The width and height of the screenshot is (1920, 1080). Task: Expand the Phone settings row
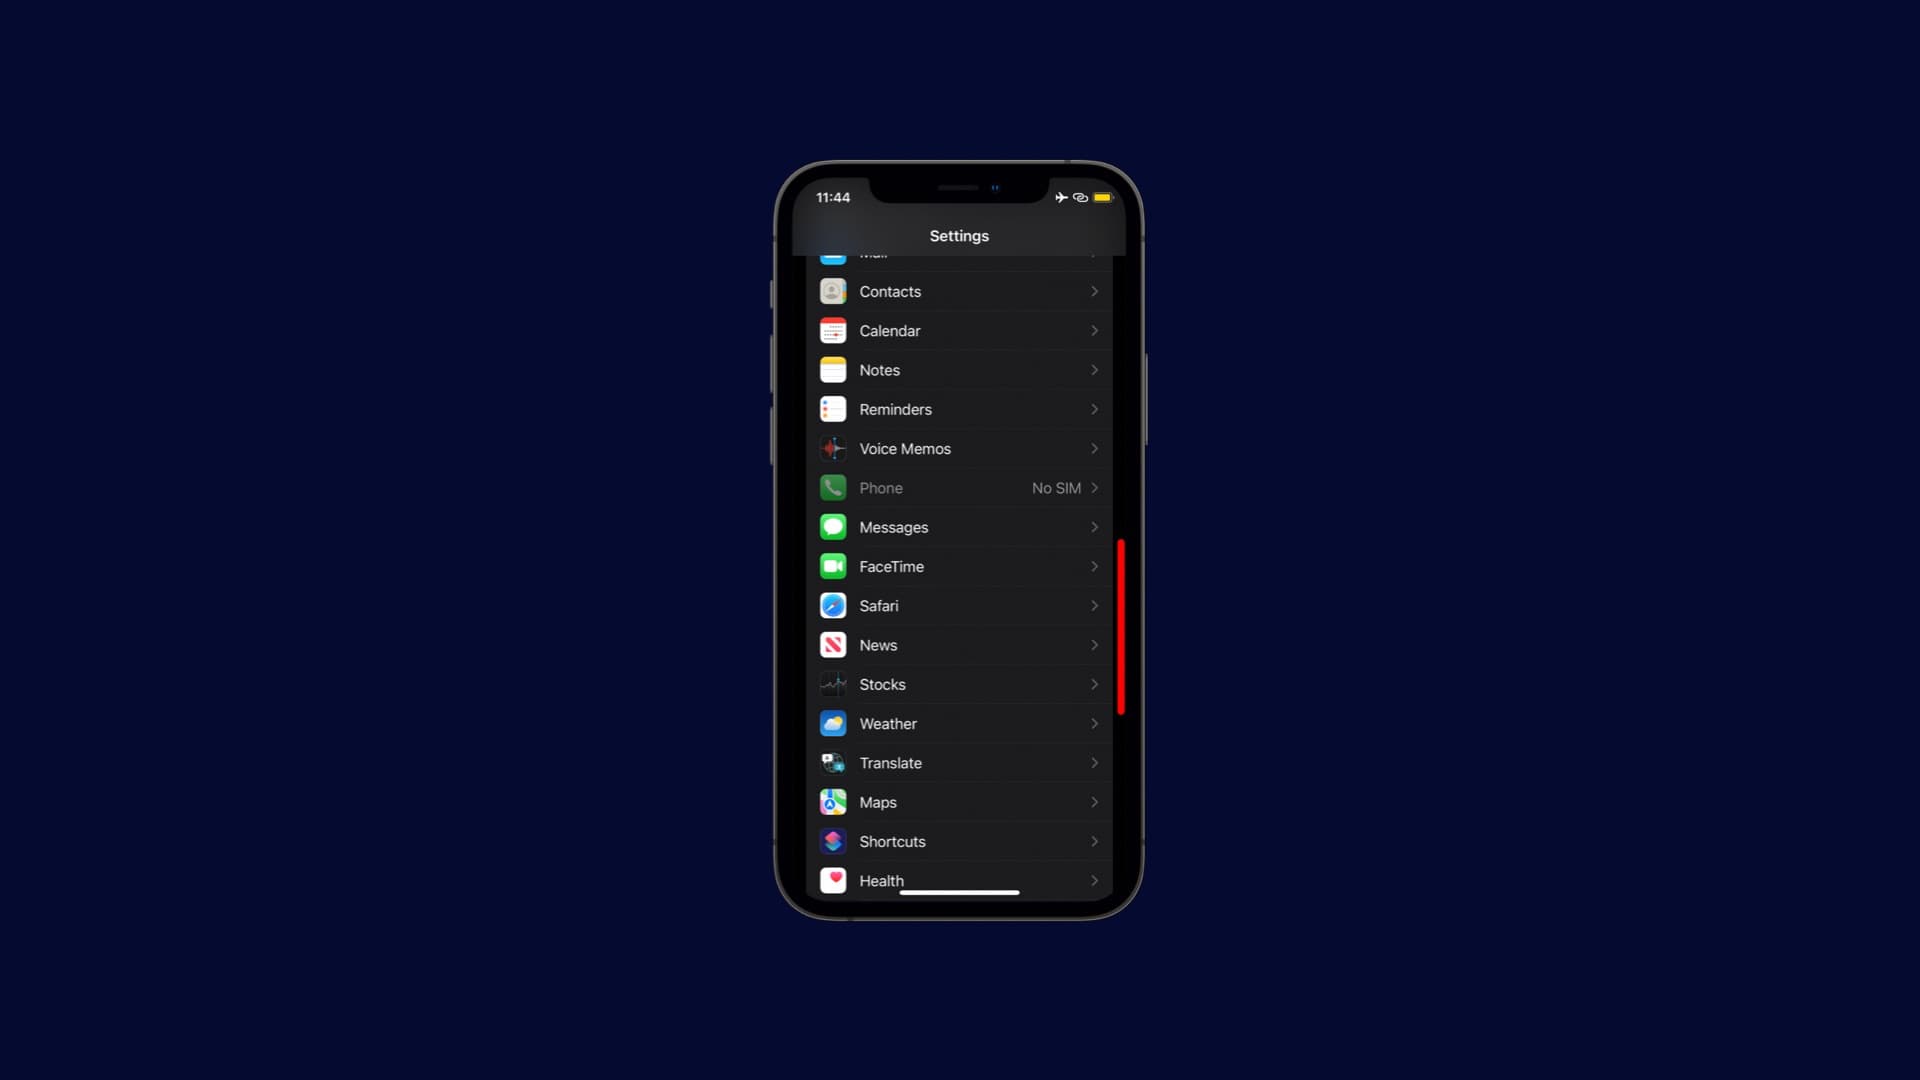959,488
